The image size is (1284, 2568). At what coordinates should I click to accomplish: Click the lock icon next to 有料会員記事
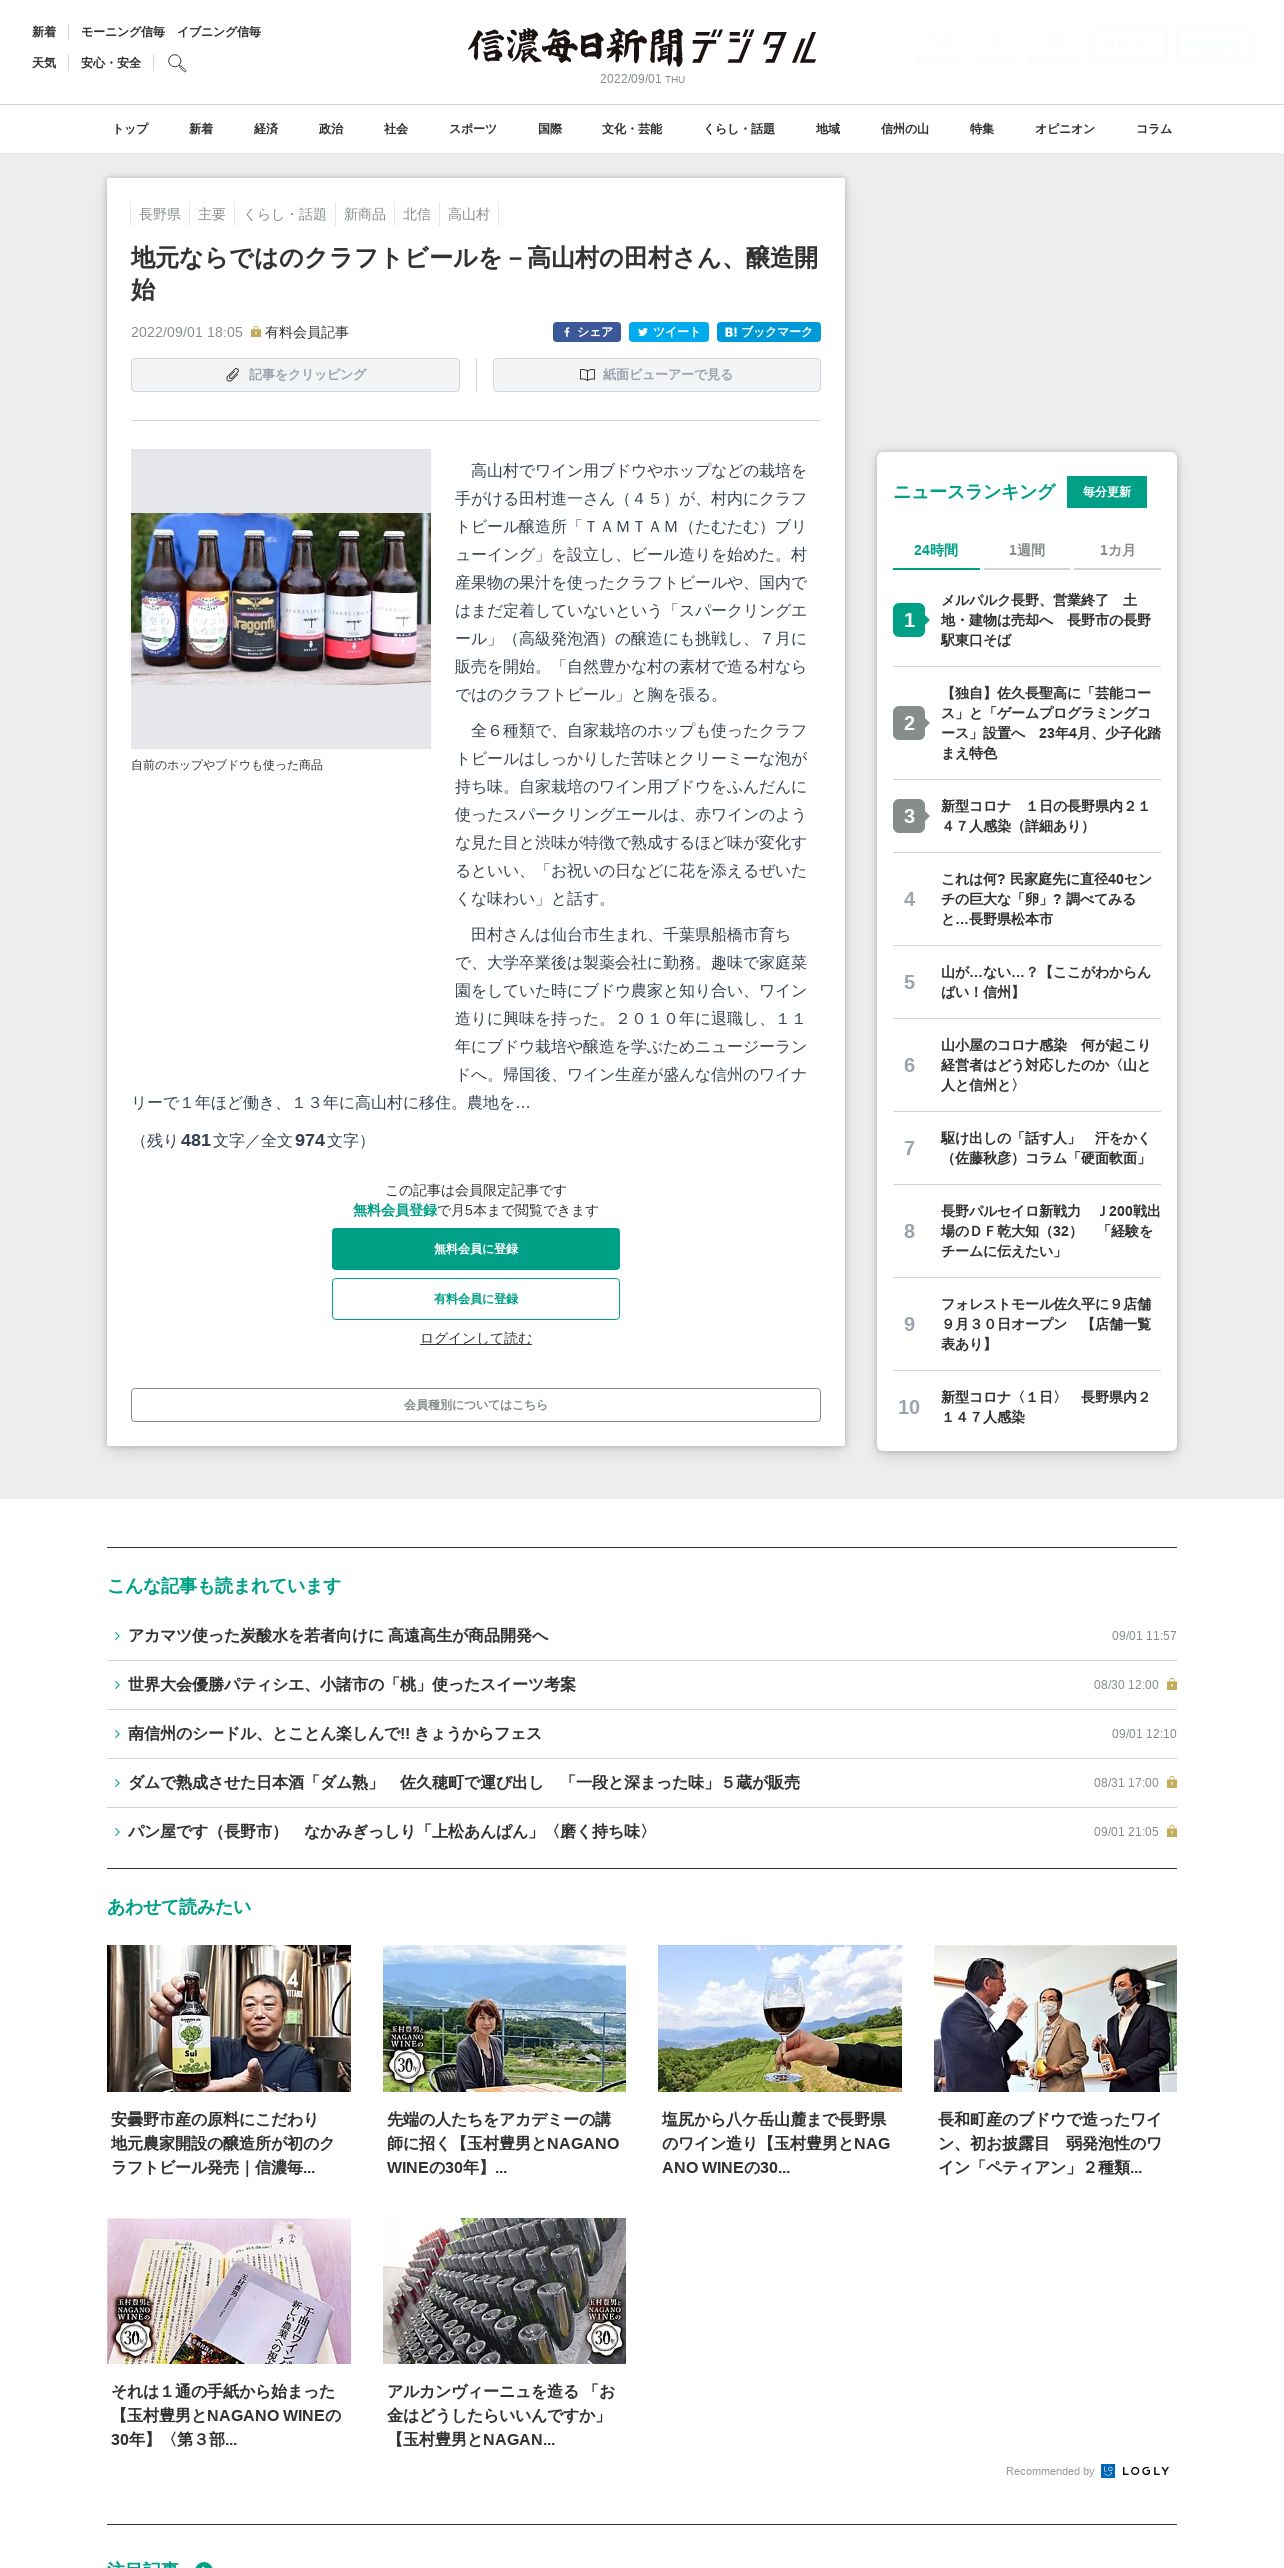[x=256, y=332]
